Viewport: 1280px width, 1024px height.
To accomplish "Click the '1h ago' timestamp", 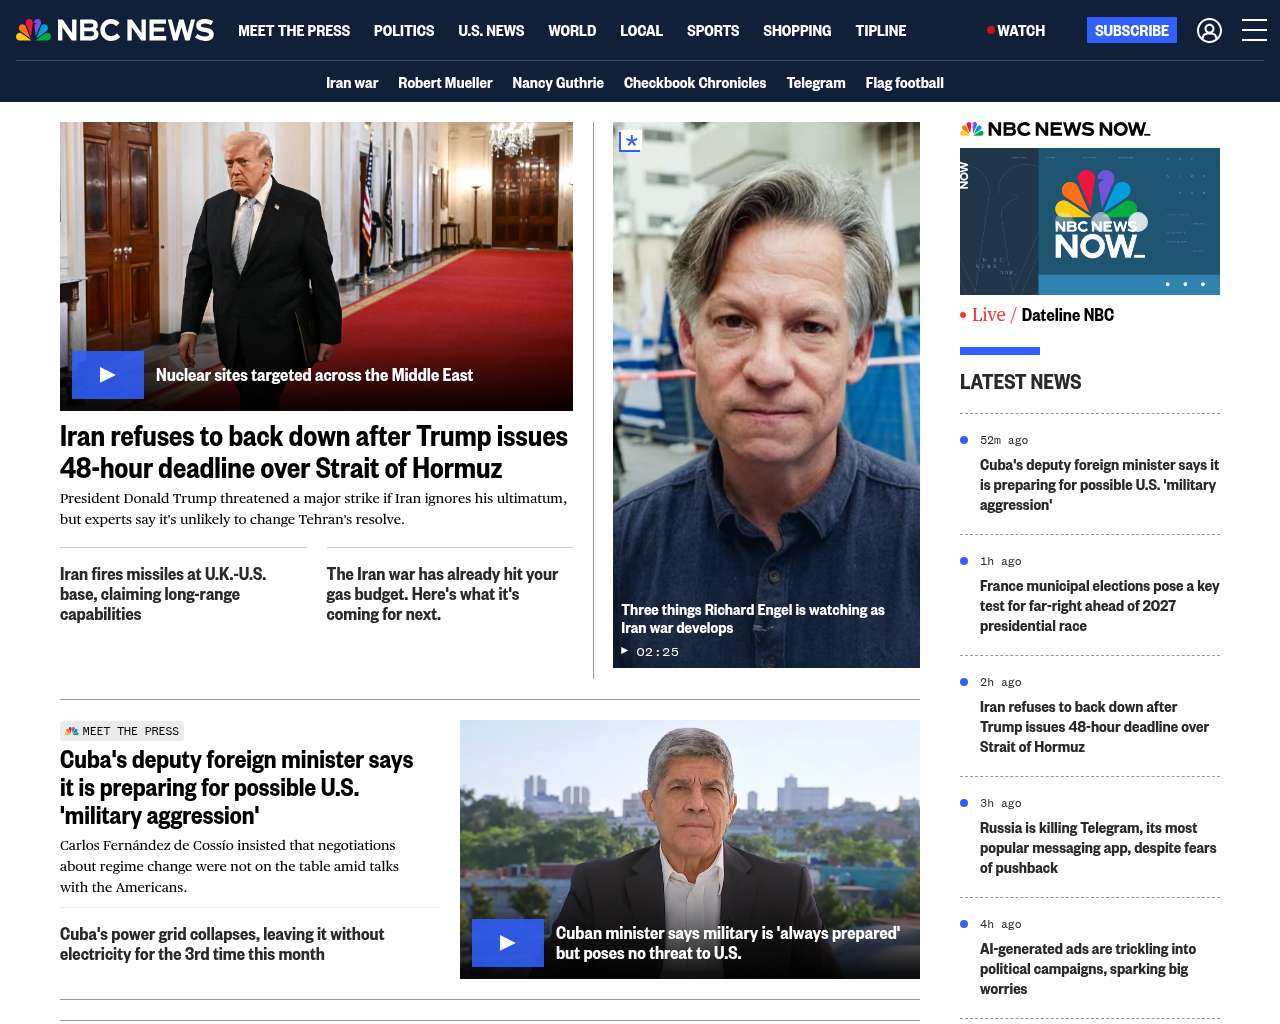I will pos(1001,561).
